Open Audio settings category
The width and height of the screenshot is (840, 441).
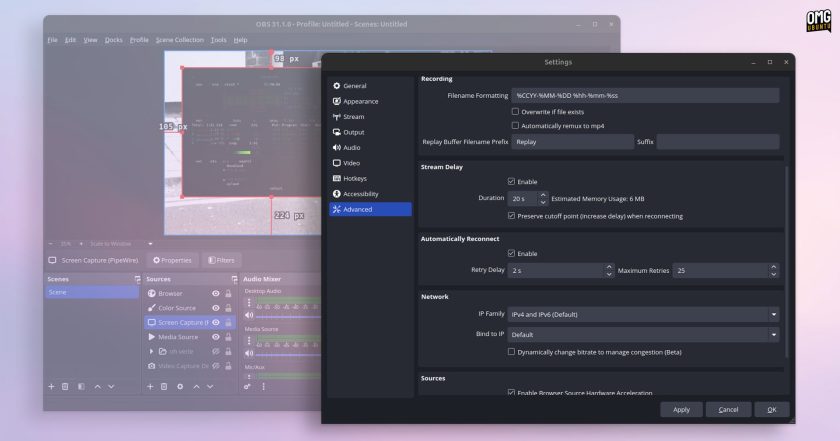[x=370, y=148]
